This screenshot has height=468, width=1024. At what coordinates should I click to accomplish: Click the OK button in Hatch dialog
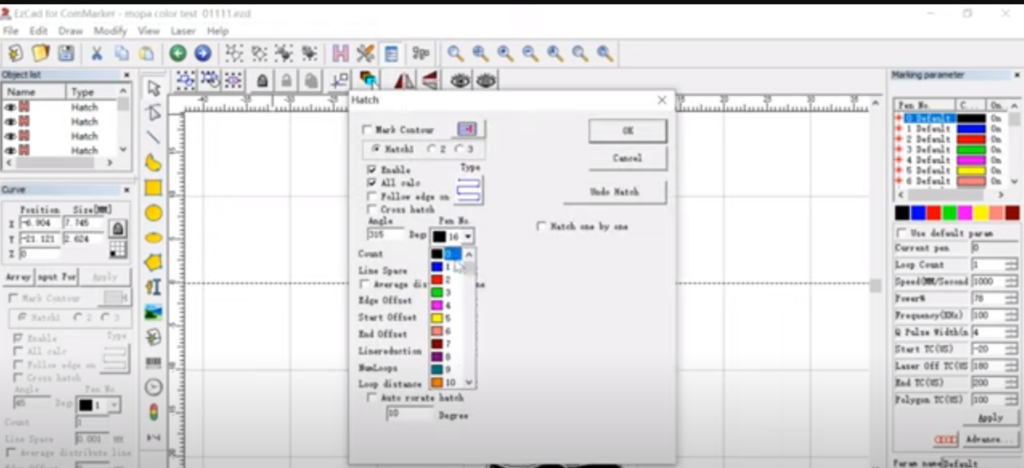coord(627,131)
